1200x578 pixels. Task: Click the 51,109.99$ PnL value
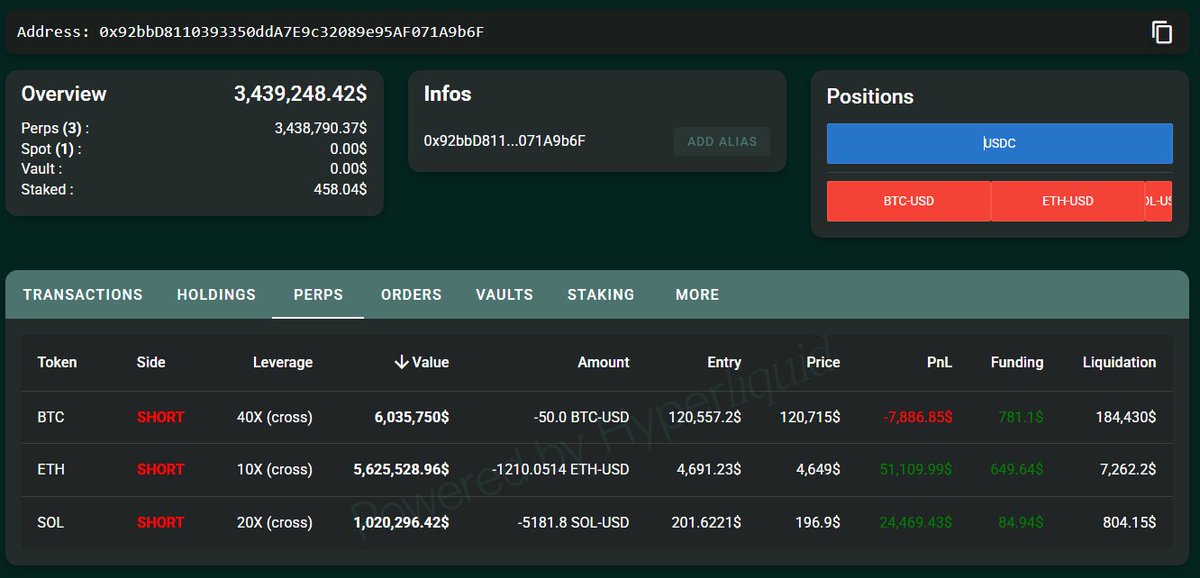coord(916,469)
